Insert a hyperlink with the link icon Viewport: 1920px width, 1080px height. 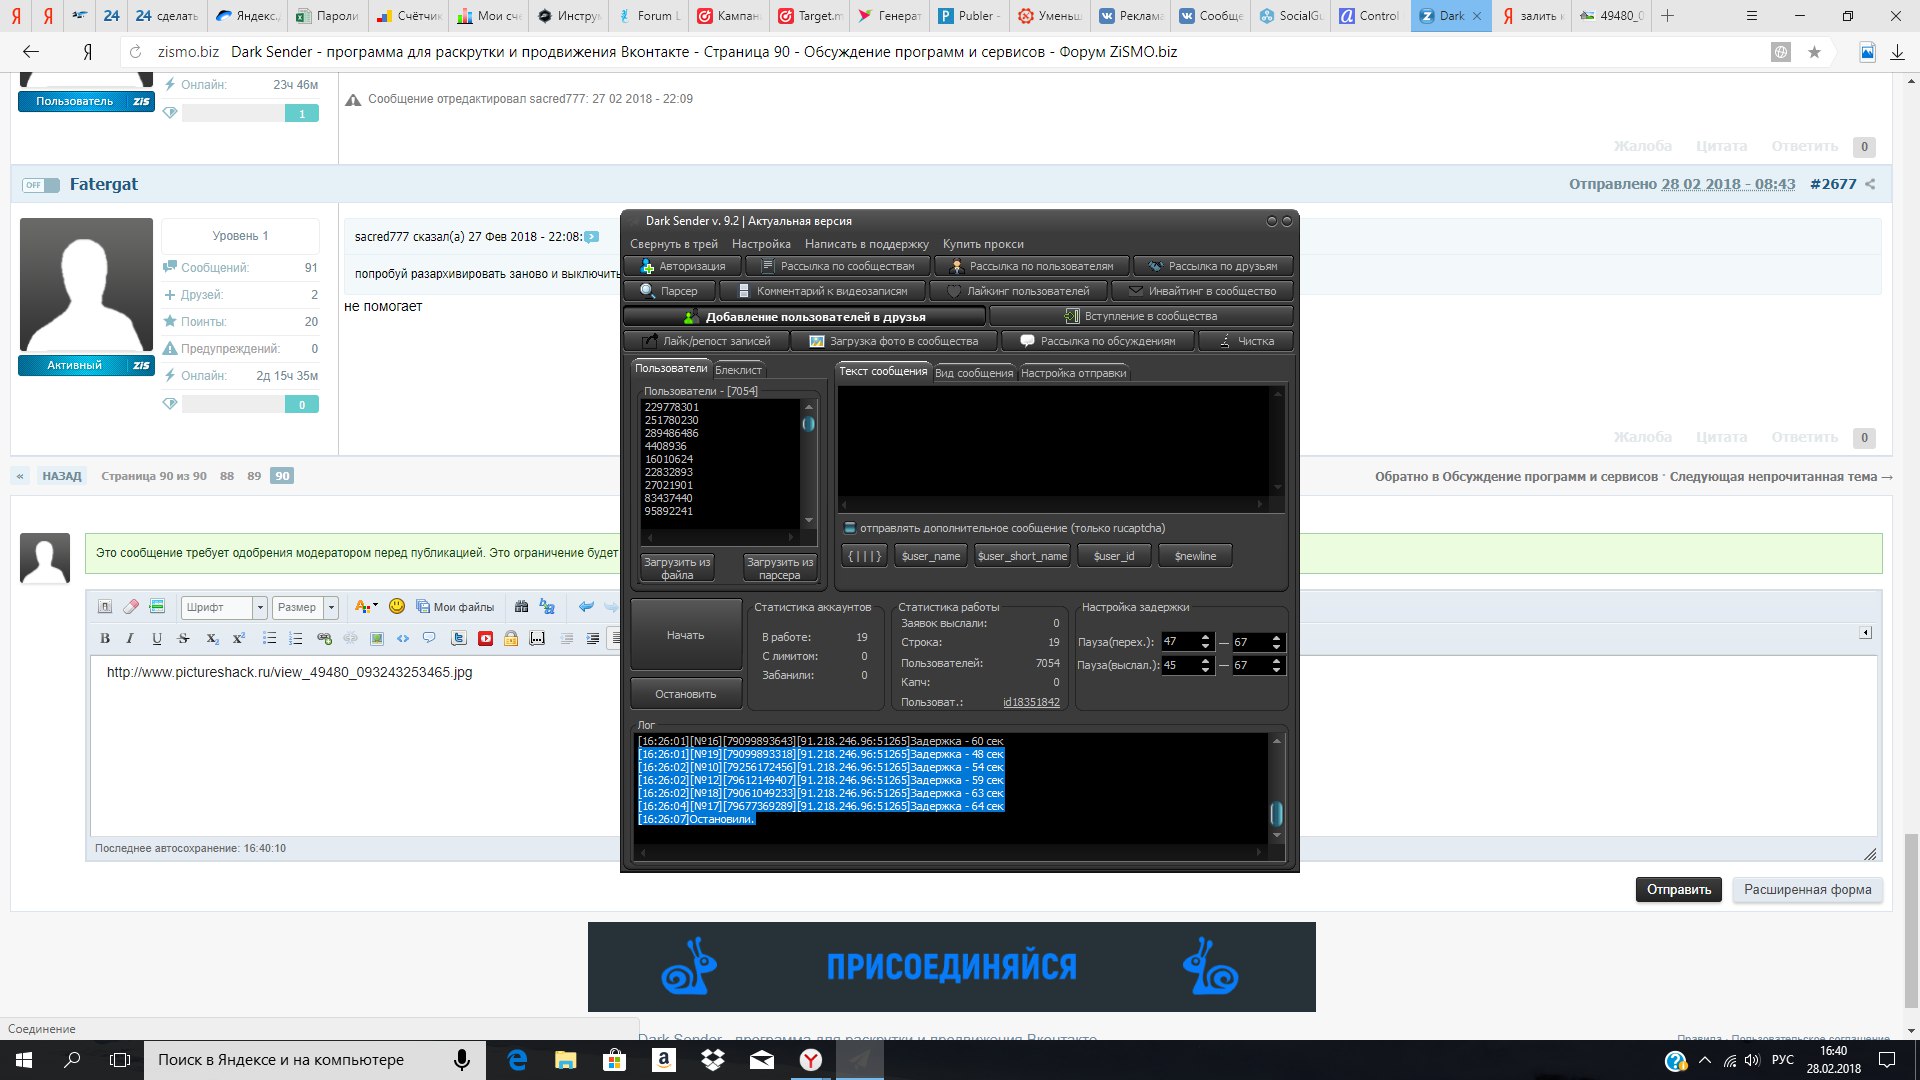(324, 638)
